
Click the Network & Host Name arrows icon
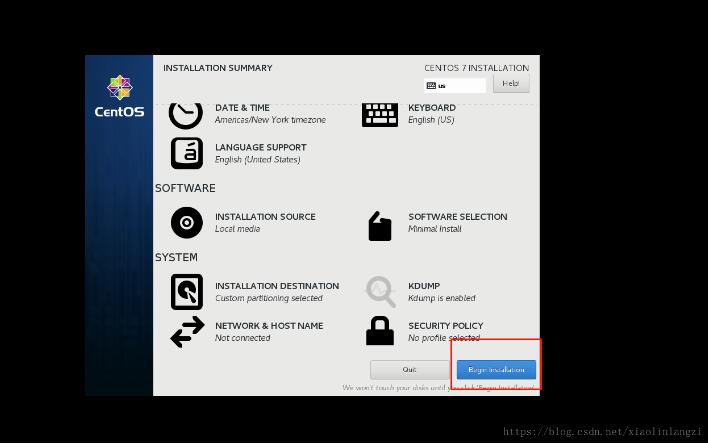click(187, 332)
